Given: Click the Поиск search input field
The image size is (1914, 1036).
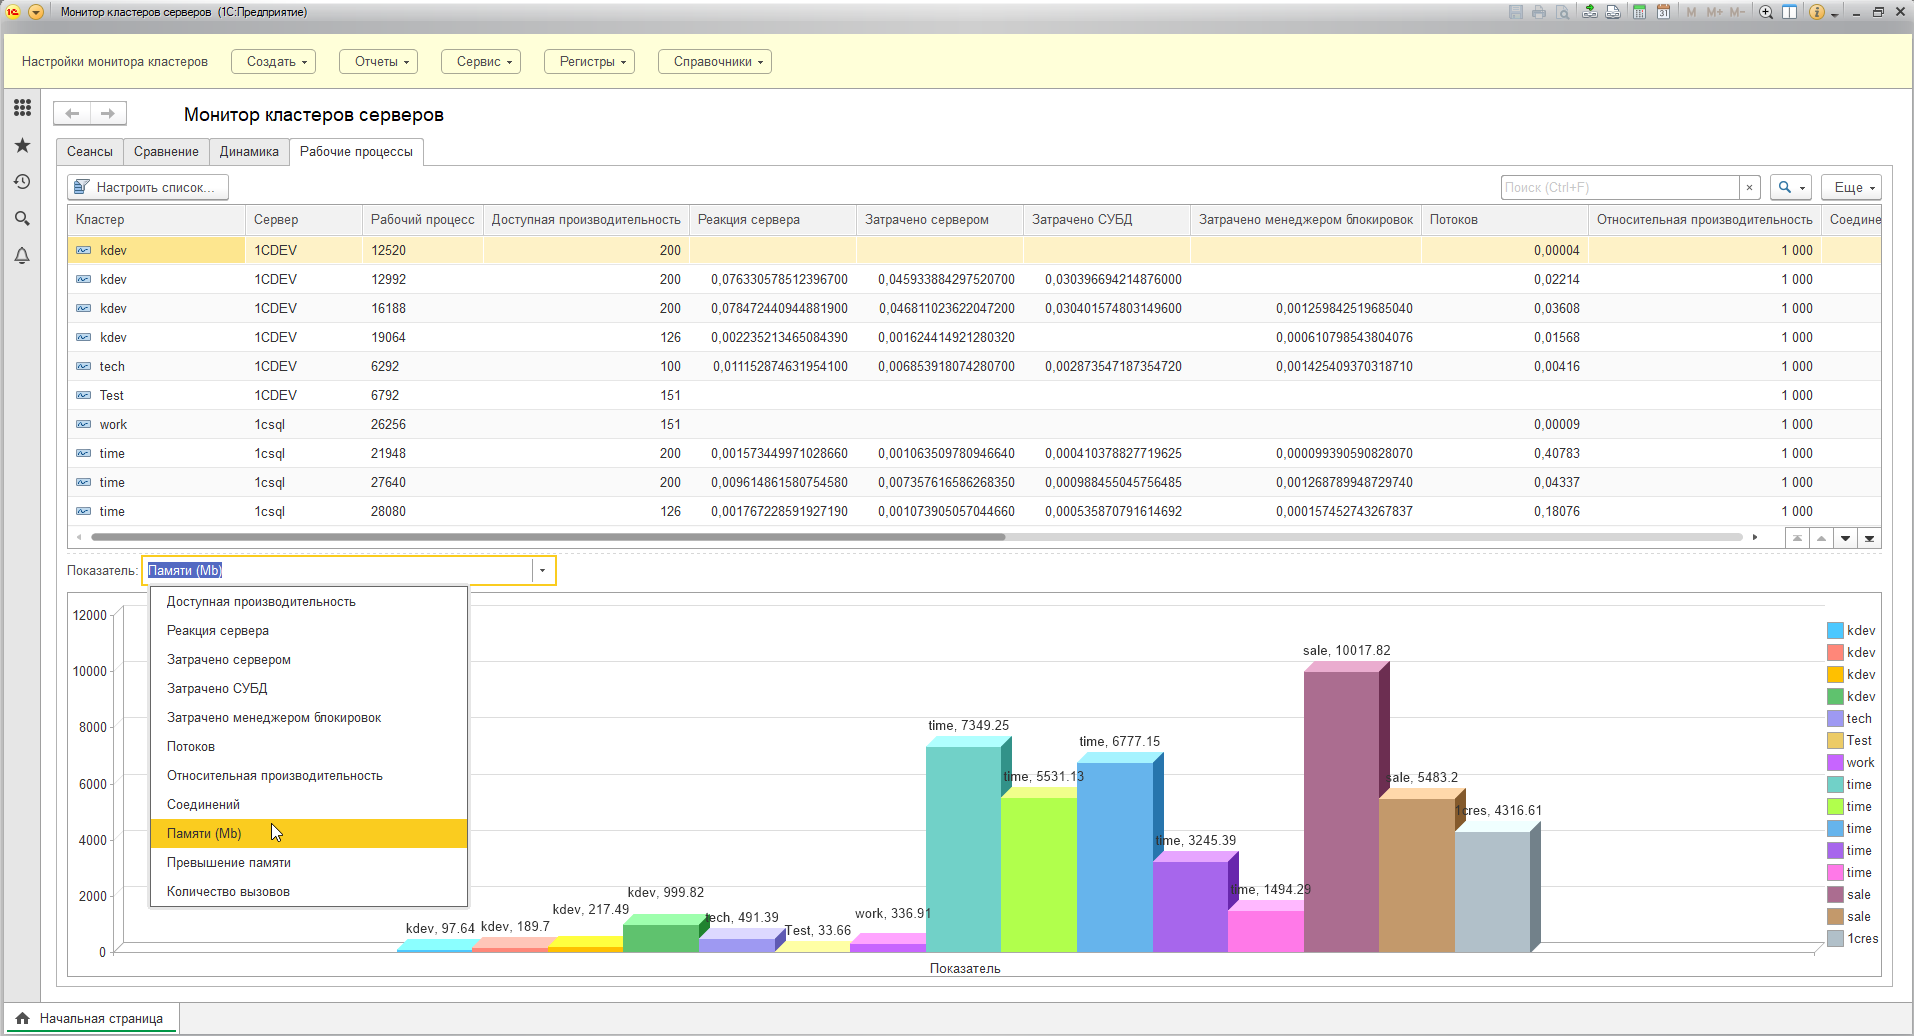Looking at the screenshot, I should click(x=1619, y=187).
